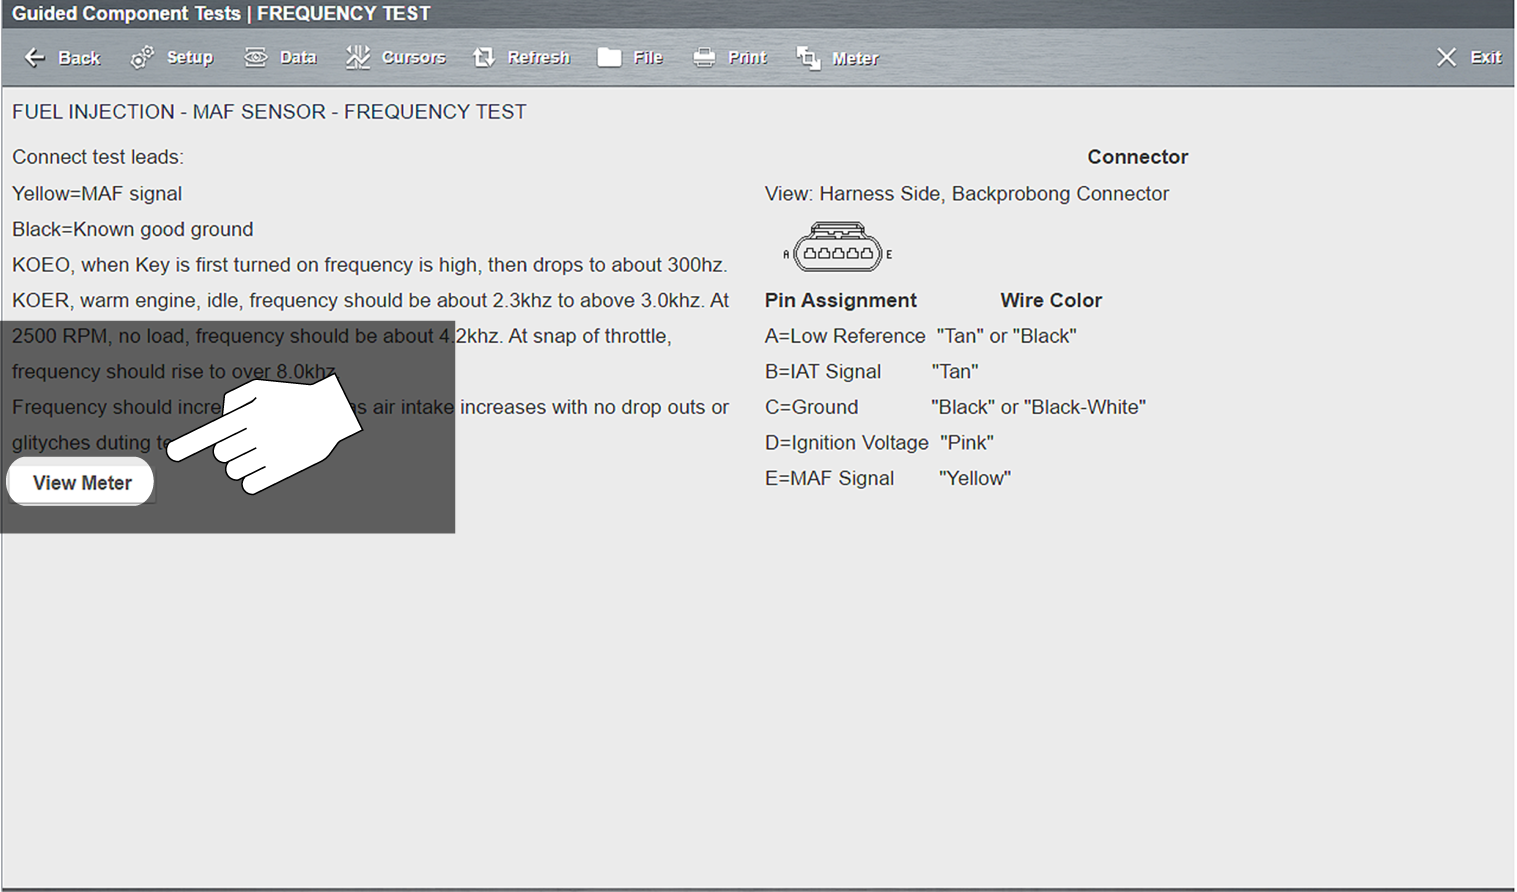Click the Print printer icon
The height and width of the screenshot is (892, 1517).
pyautogui.click(x=704, y=58)
